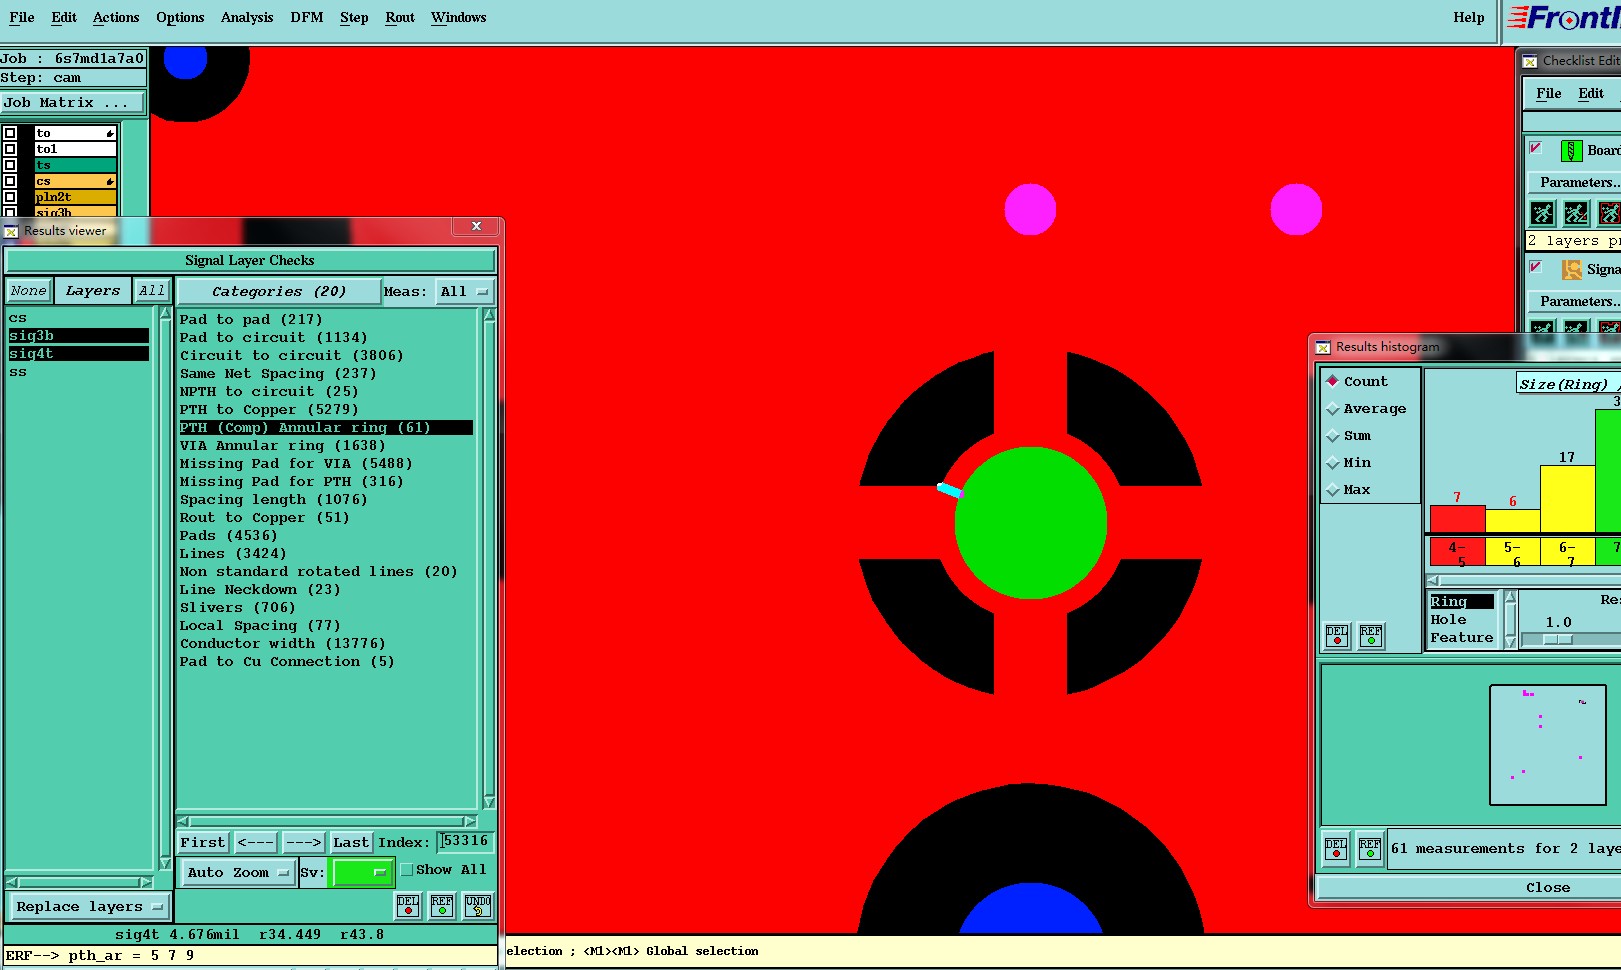Enable the Show All checkbox
This screenshot has width=1621, height=970.
pyautogui.click(x=407, y=870)
